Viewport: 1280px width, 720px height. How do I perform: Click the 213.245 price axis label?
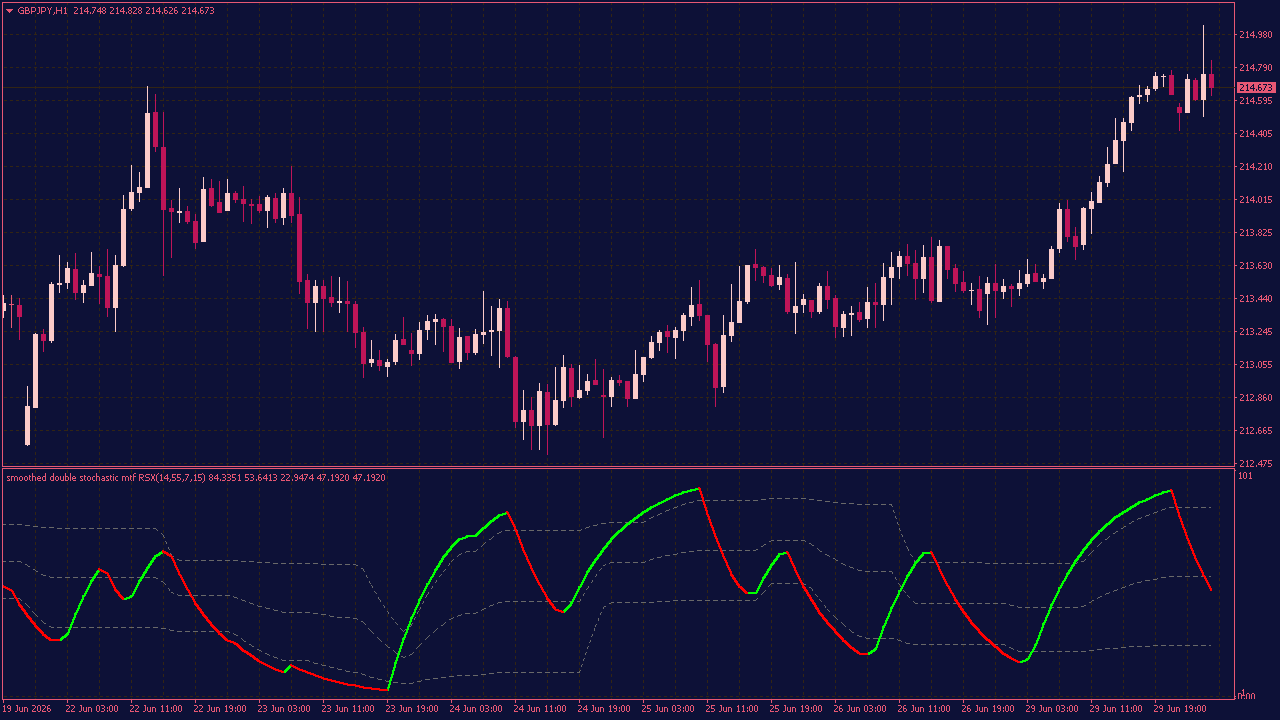pos(1255,332)
